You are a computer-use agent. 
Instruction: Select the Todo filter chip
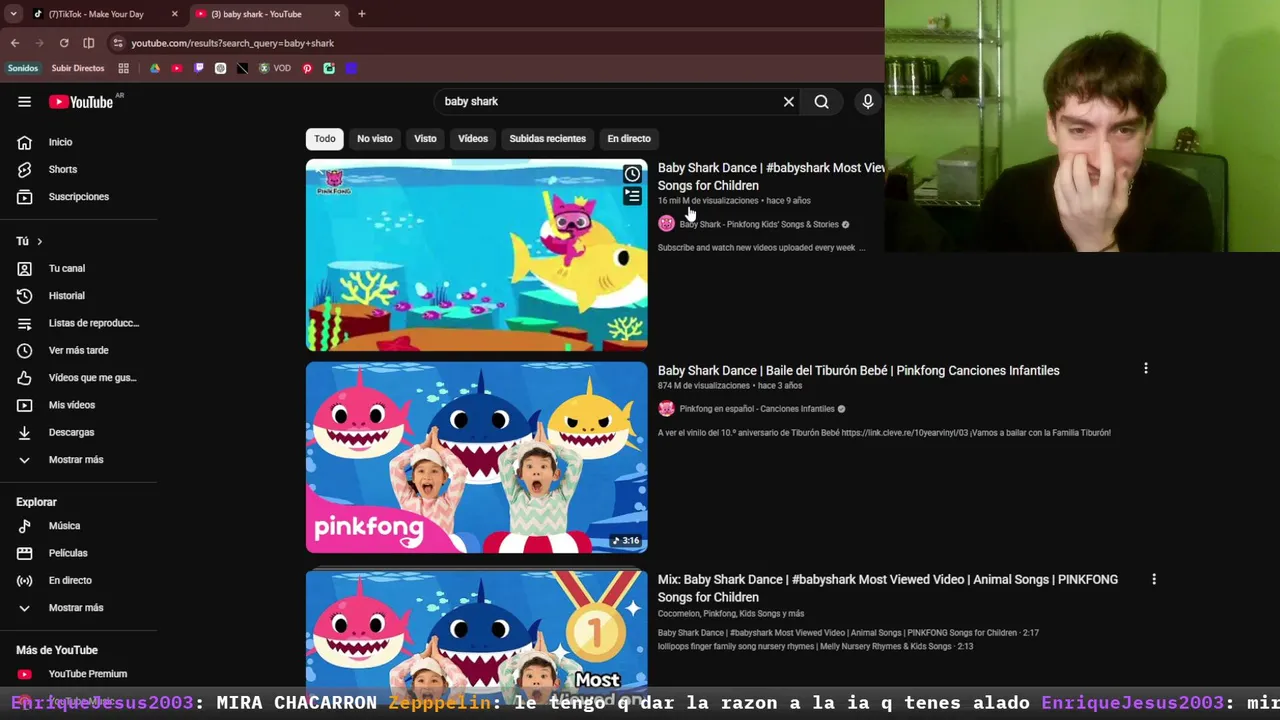(x=325, y=139)
